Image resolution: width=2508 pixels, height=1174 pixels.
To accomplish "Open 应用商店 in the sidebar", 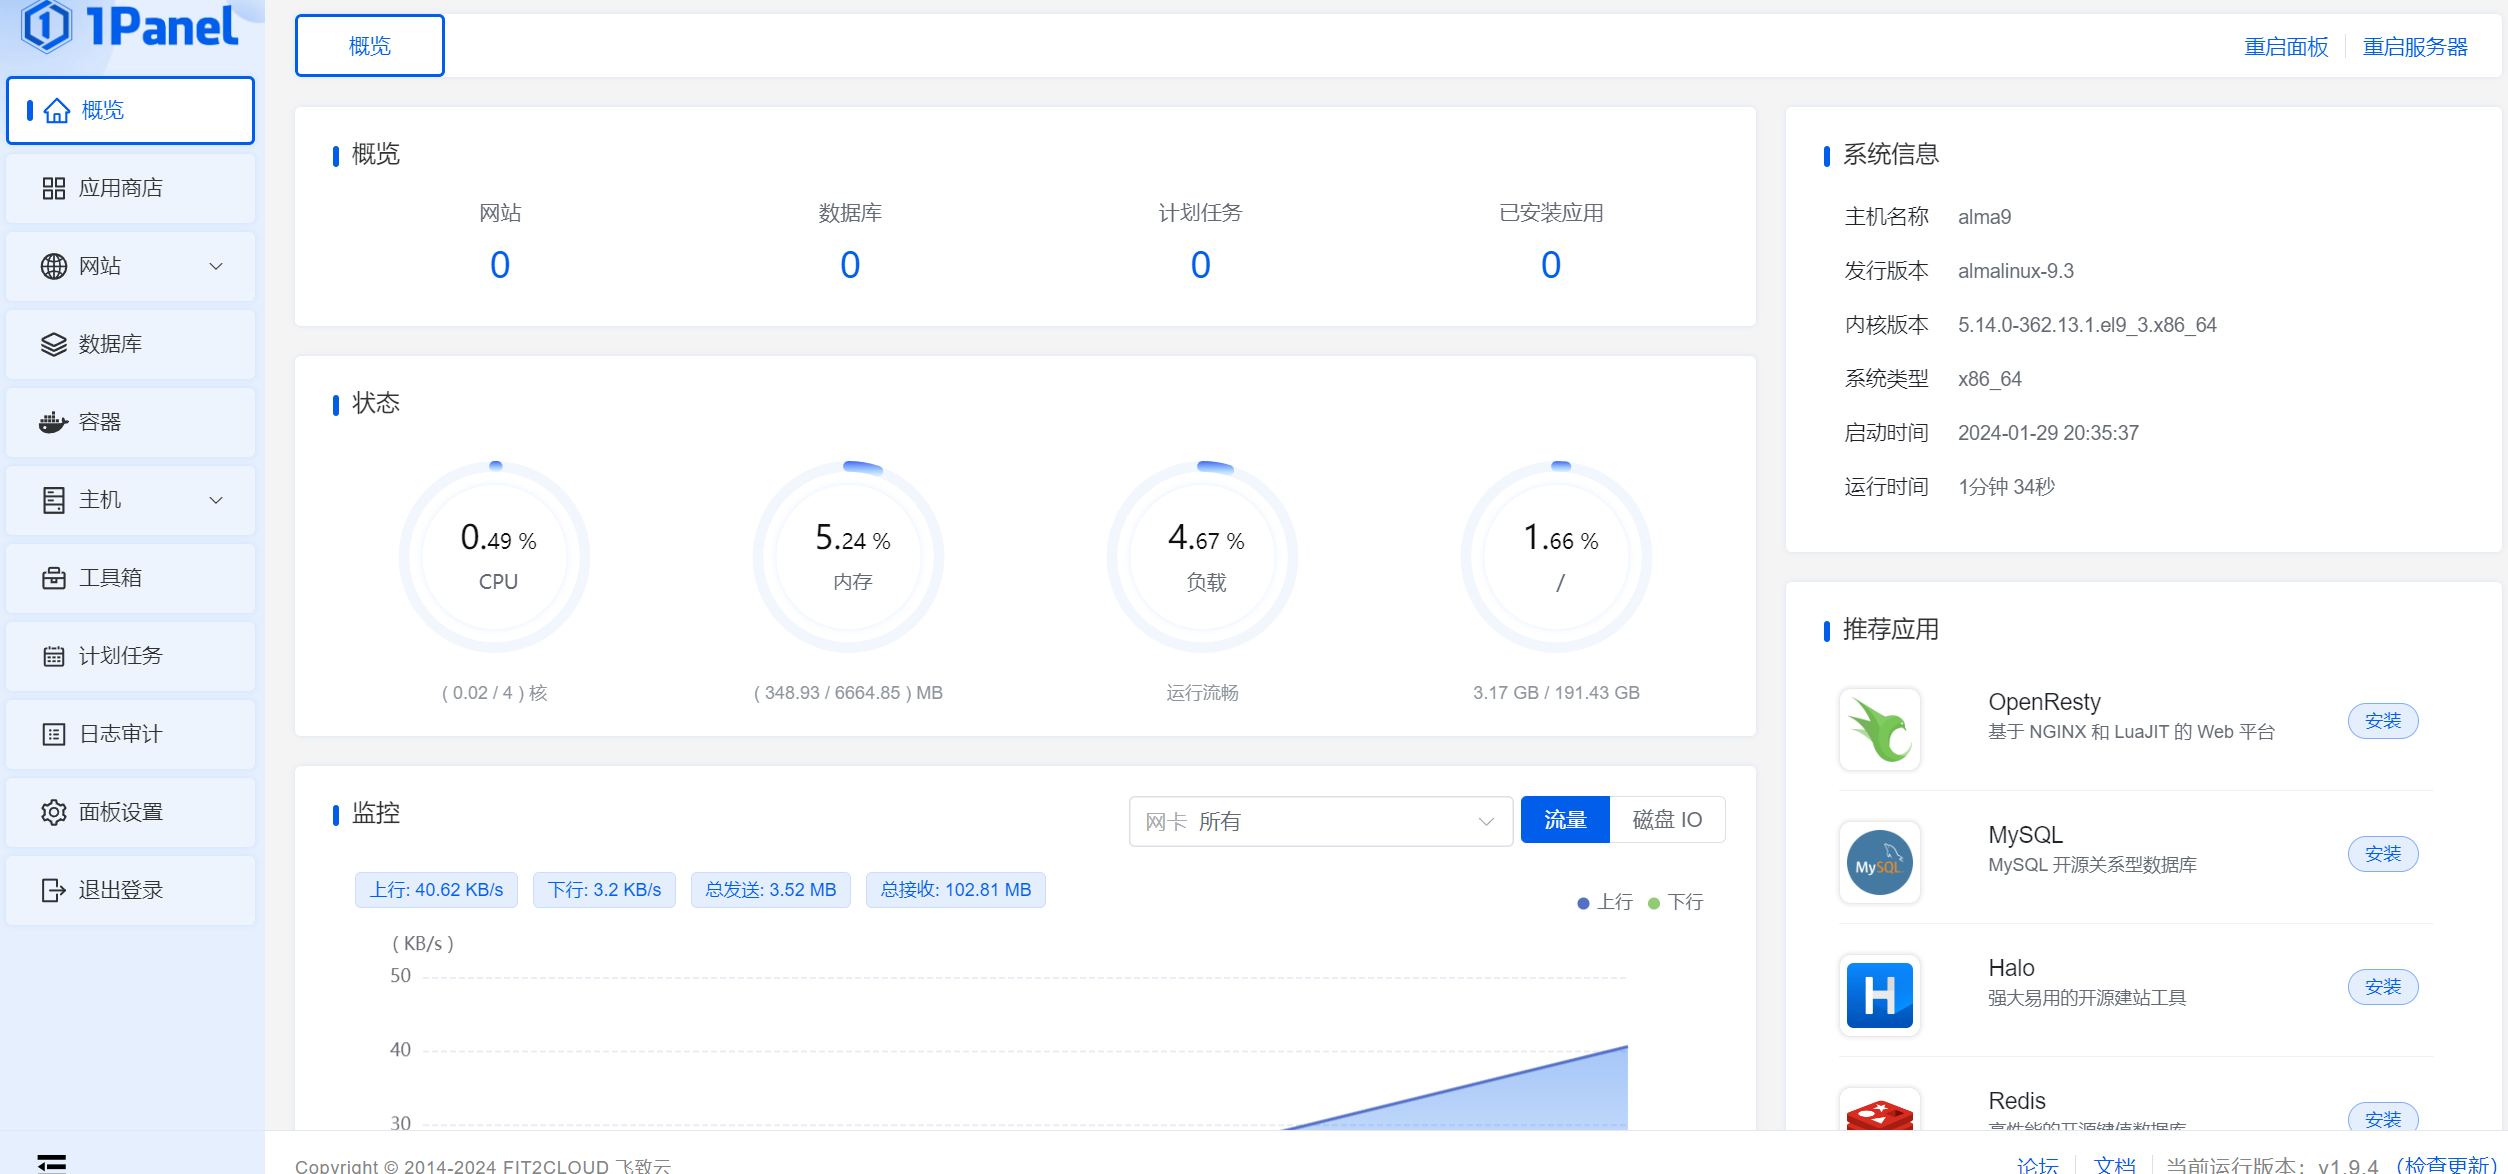I will pos(130,188).
